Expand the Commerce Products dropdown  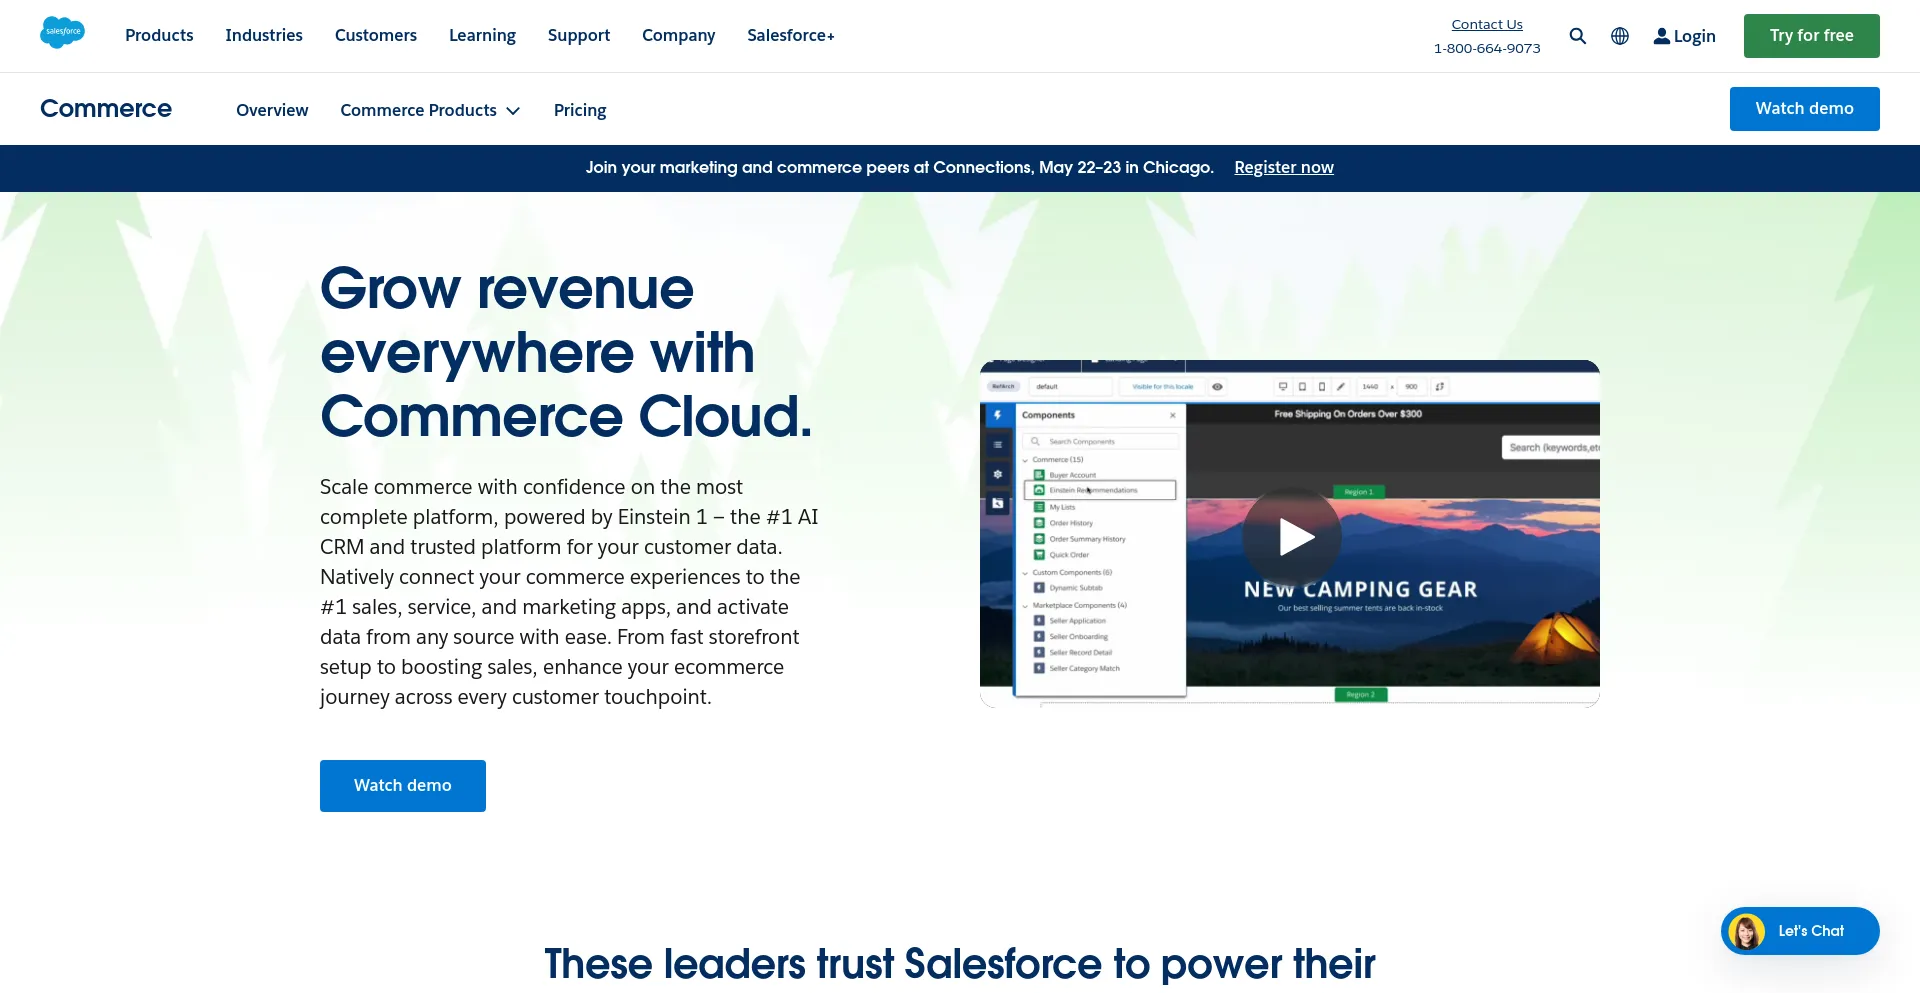[x=430, y=110]
